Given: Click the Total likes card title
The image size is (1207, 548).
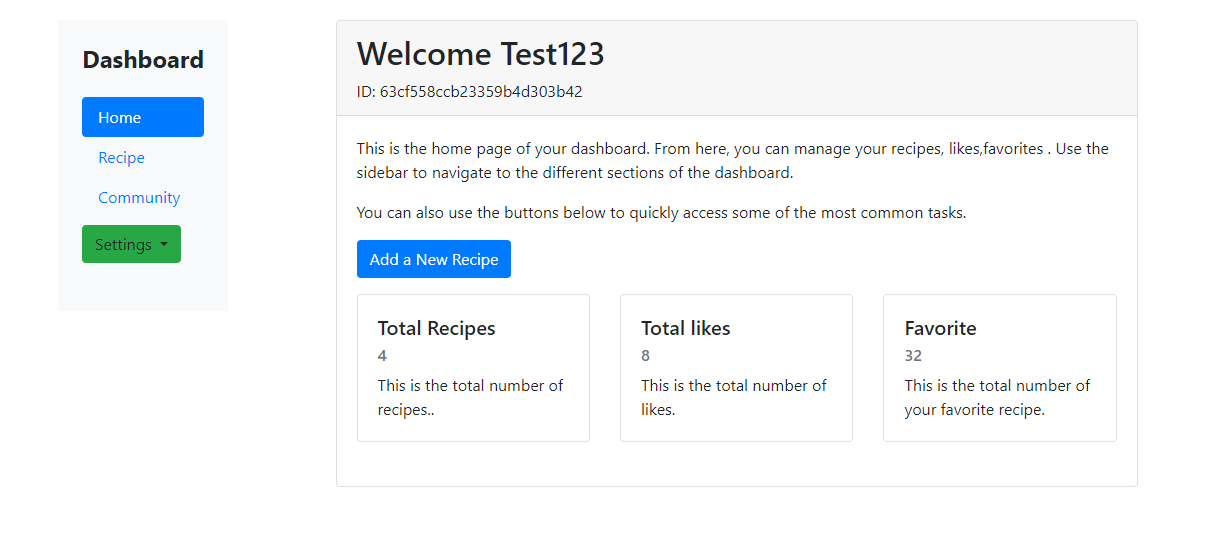Looking at the screenshot, I should pyautogui.click(x=686, y=328).
